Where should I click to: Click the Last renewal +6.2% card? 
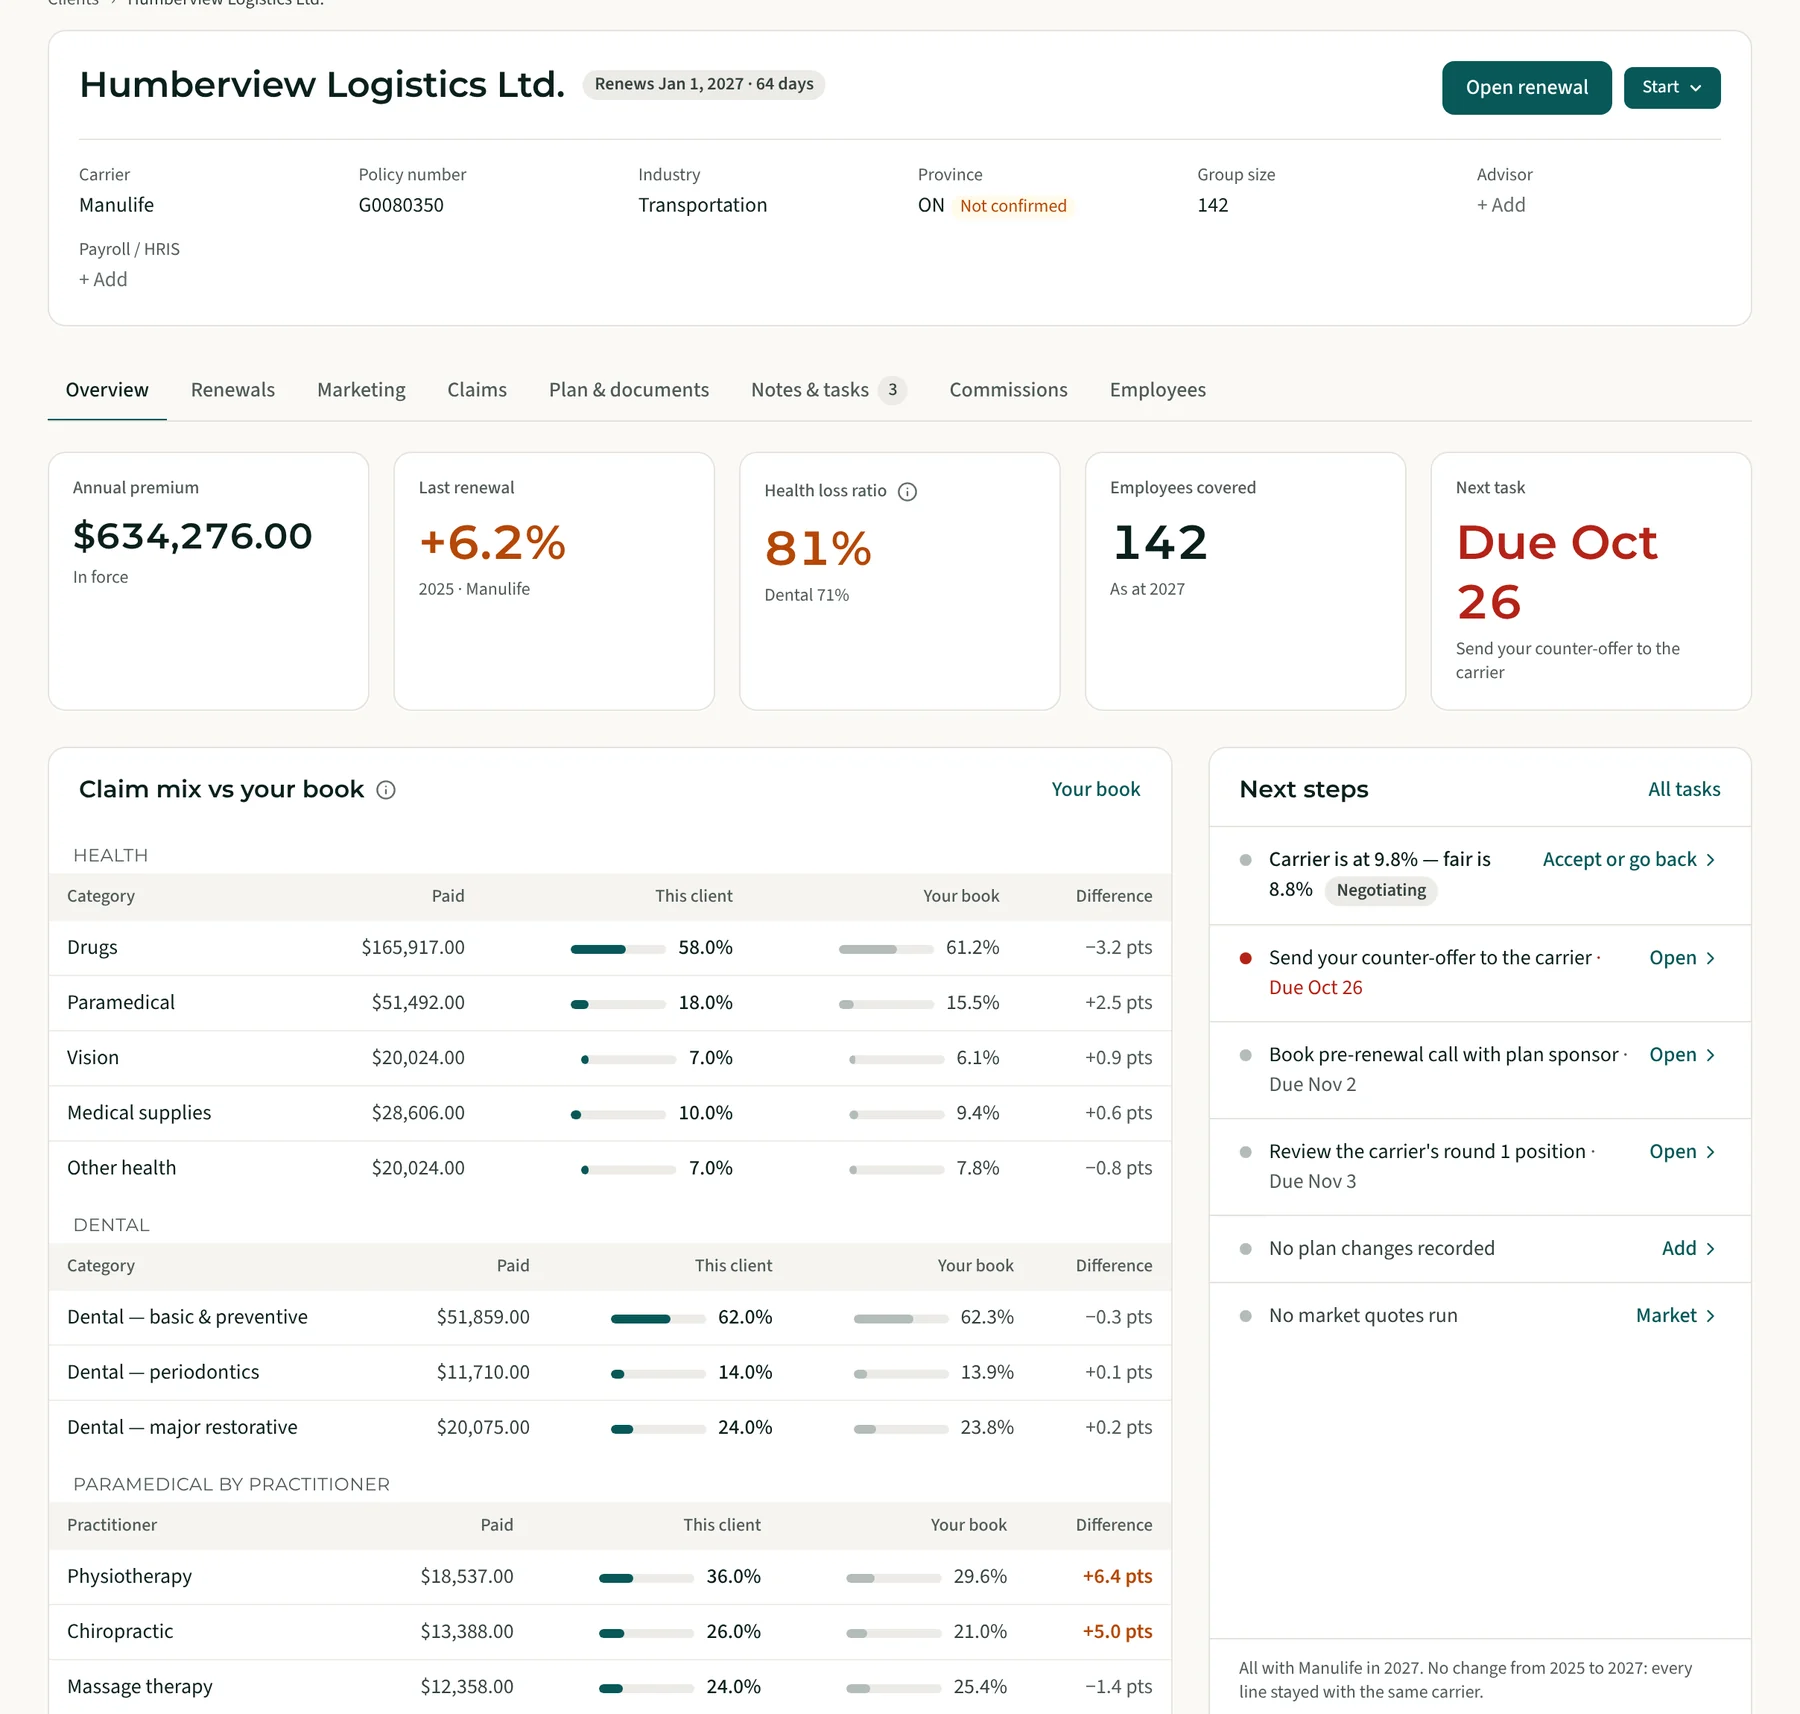click(x=554, y=581)
